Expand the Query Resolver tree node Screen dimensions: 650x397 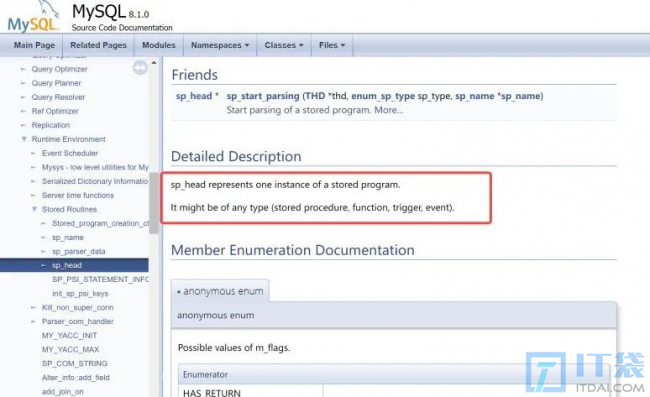pyautogui.click(x=24, y=97)
